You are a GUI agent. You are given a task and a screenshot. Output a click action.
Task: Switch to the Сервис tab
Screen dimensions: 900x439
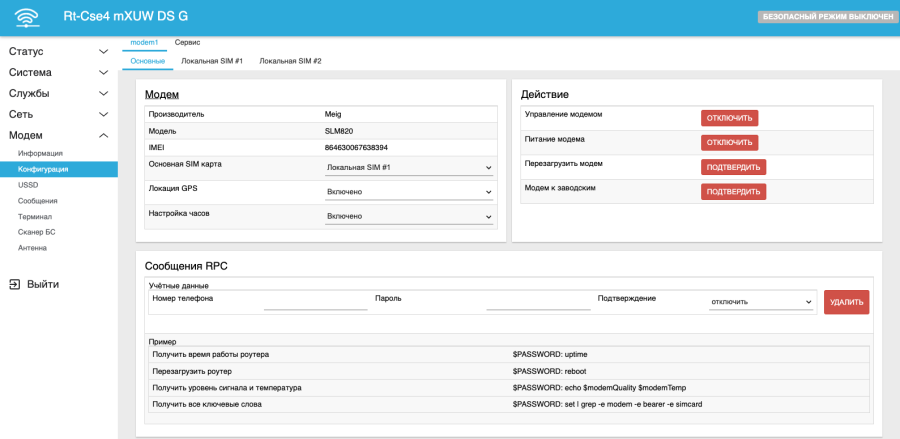[x=187, y=43]
